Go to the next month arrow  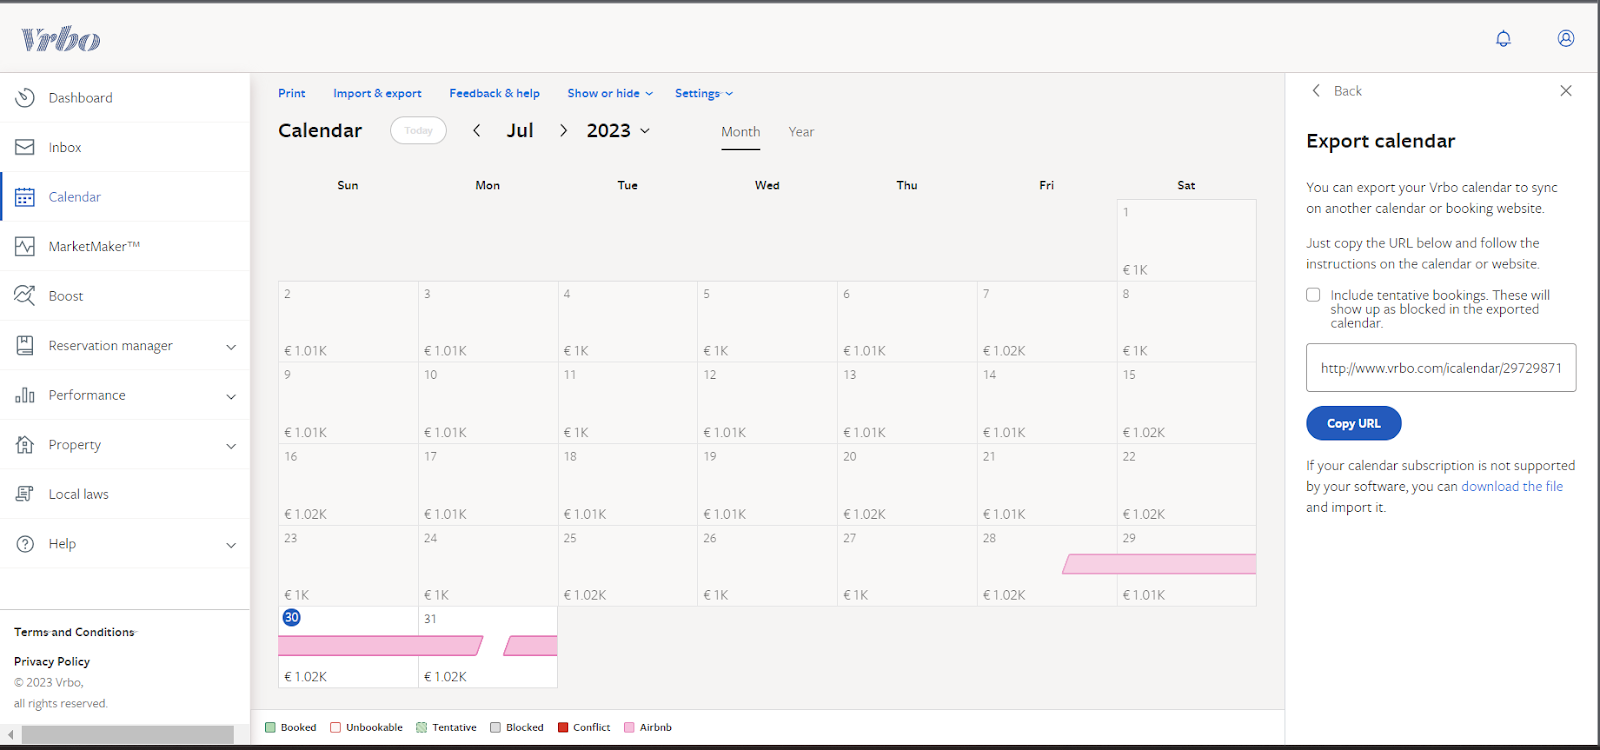coord(564,130)
